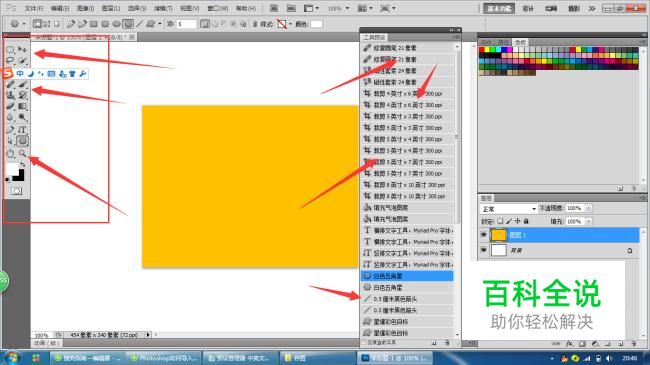
Task: Toggle lock transparent pixels
Action: point(500,221)
